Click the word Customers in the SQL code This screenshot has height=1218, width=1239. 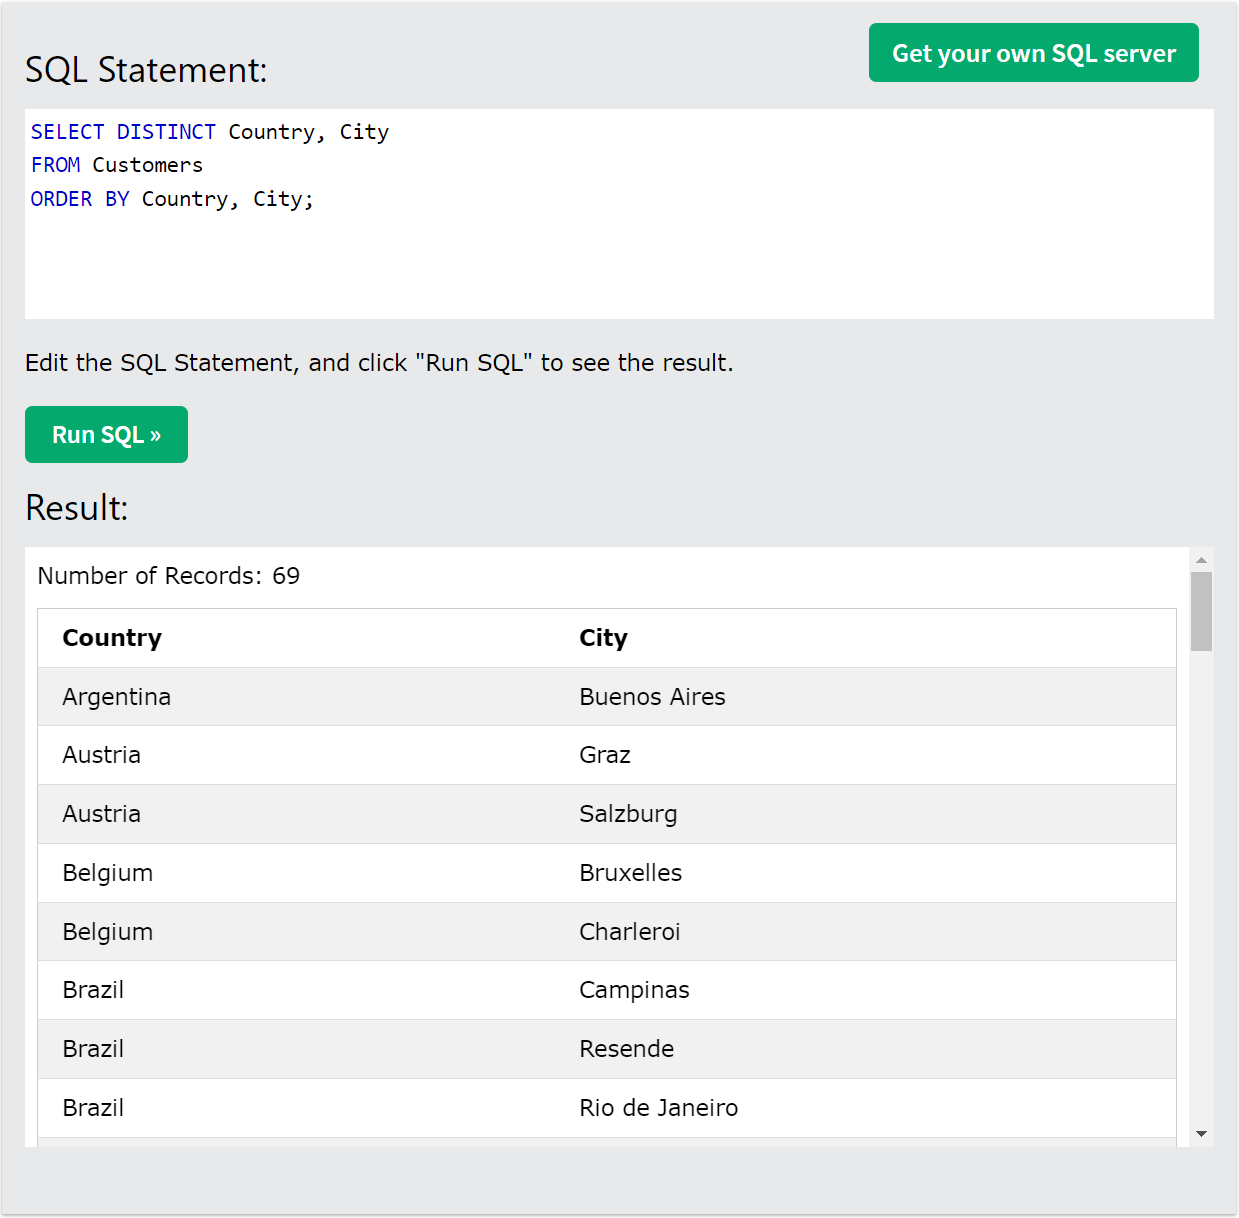pyautogui.click(x=146, y=164)
